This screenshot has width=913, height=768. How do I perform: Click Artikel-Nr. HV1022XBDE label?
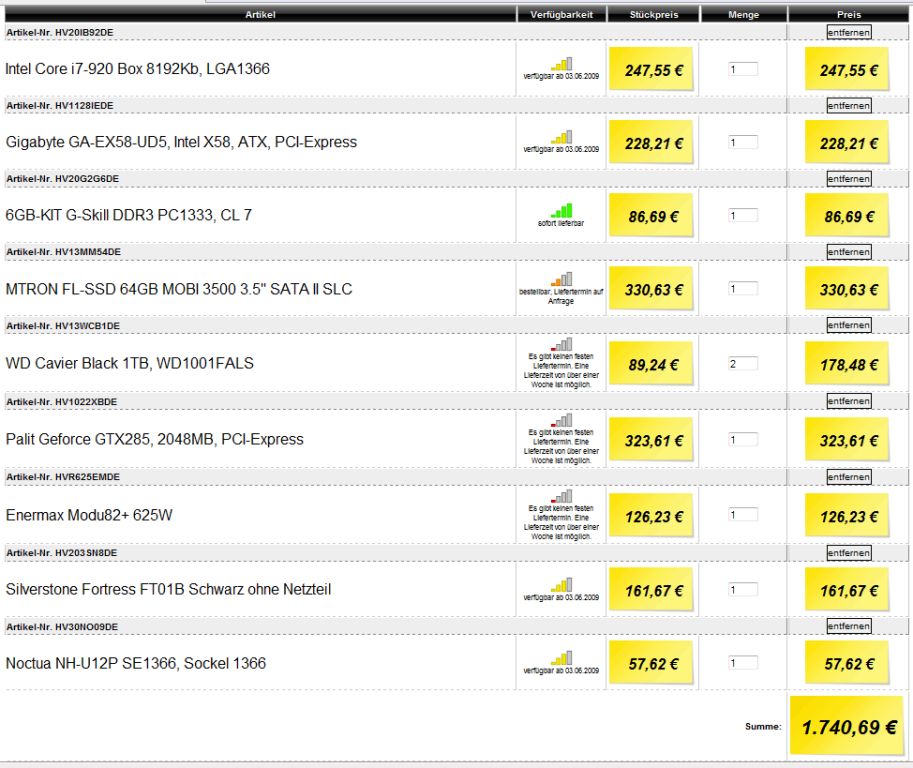[61, 402]
